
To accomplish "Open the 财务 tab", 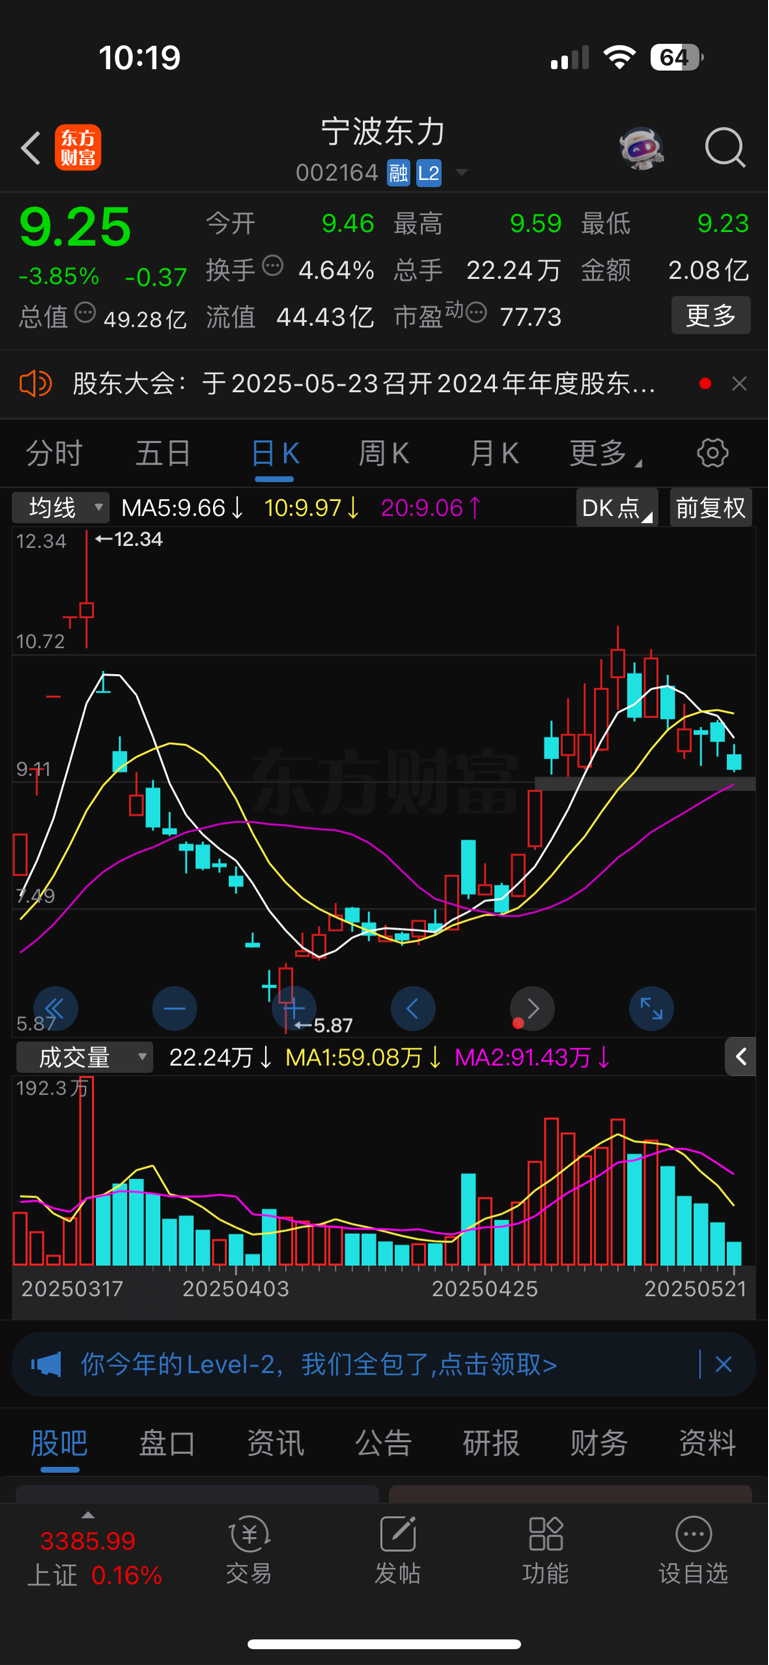I will (599, 1443).
